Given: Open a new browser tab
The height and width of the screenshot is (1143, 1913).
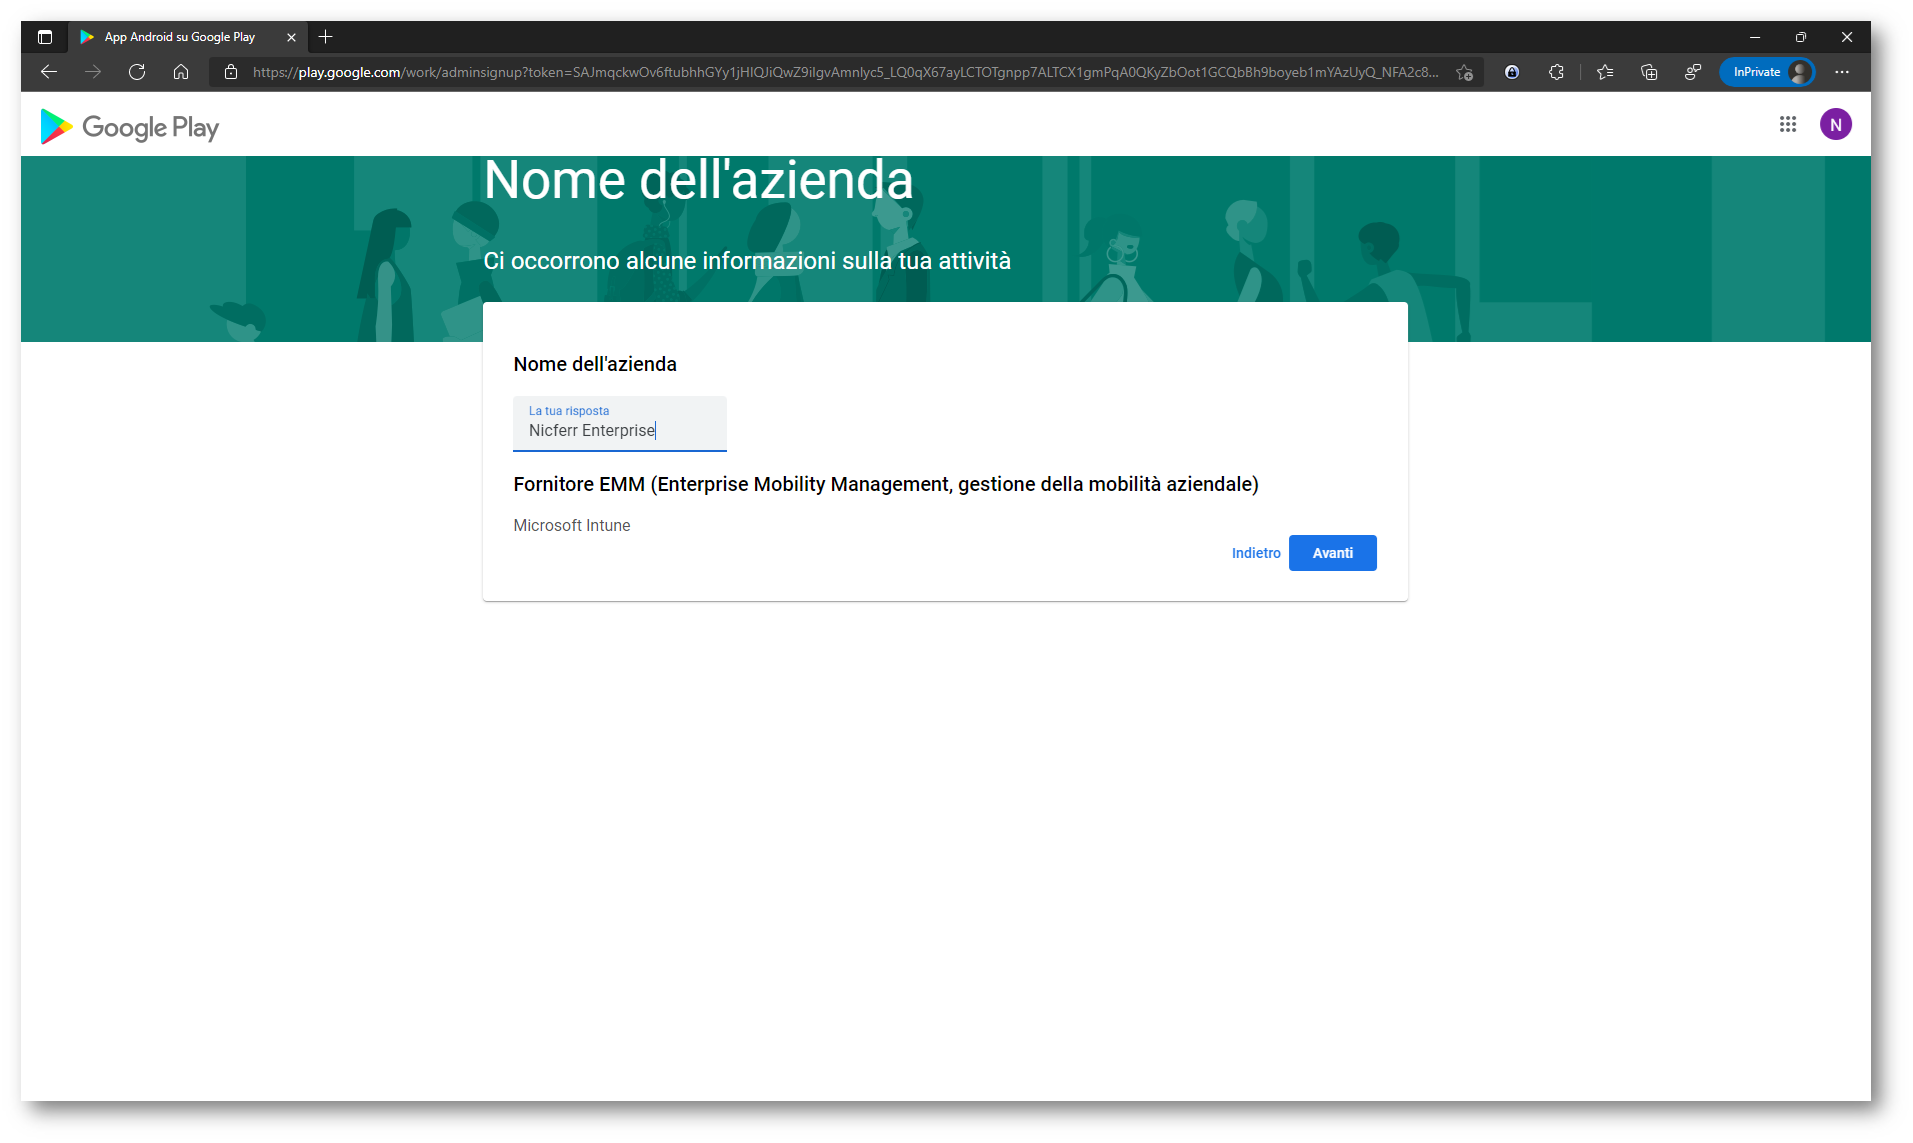Looking at the screenshot, I should click(325, 37).
